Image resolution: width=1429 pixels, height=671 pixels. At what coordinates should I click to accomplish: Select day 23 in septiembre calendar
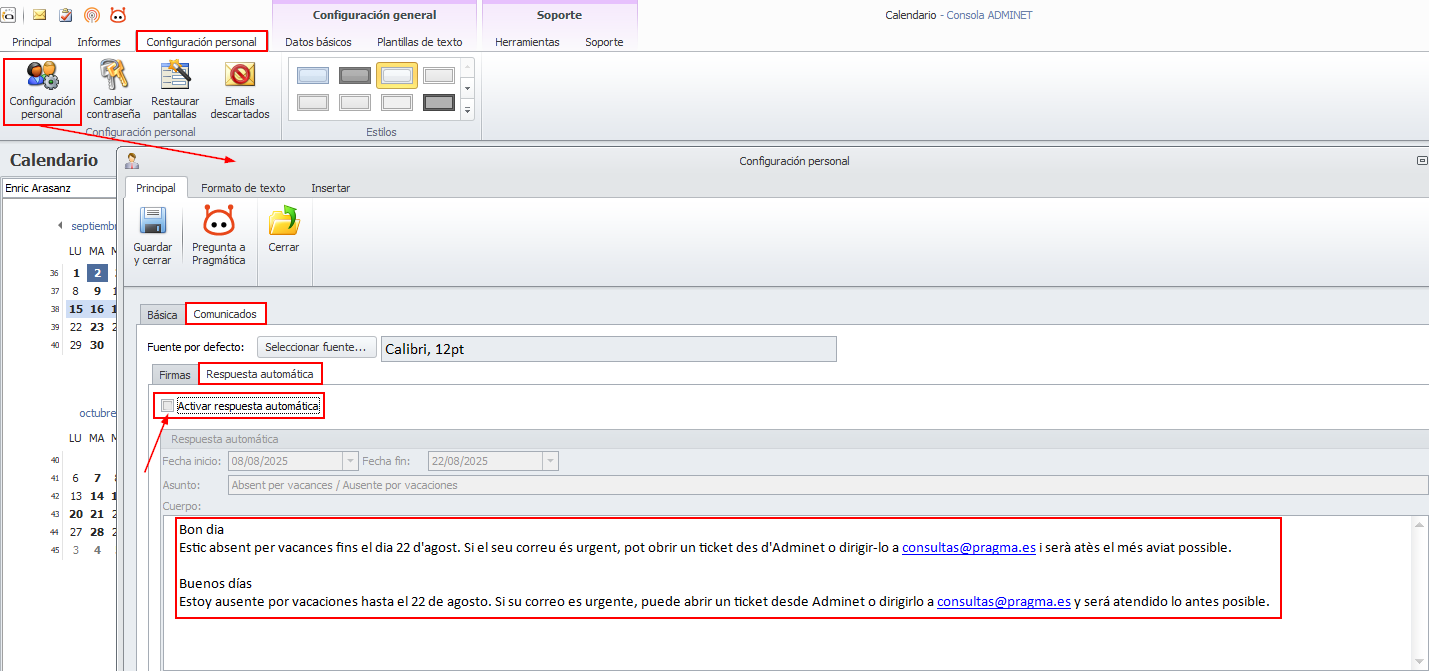pyautogui.click(x=96, y=327)
